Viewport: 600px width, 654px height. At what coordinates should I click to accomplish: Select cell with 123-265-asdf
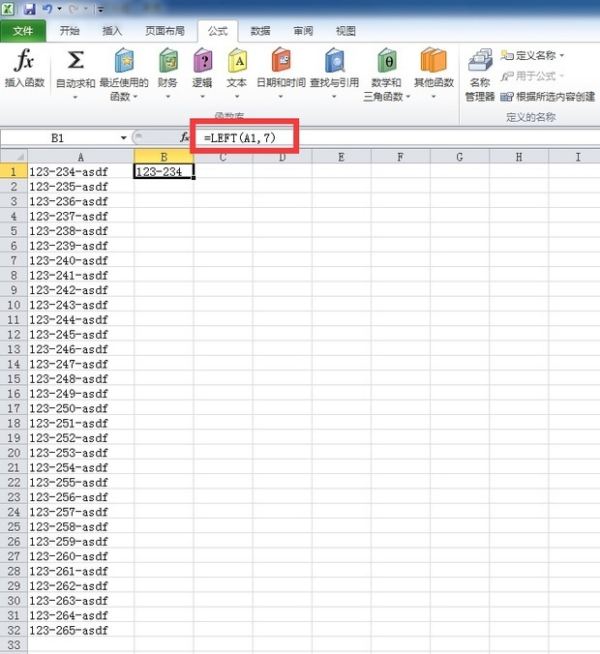tap(81, 630)
